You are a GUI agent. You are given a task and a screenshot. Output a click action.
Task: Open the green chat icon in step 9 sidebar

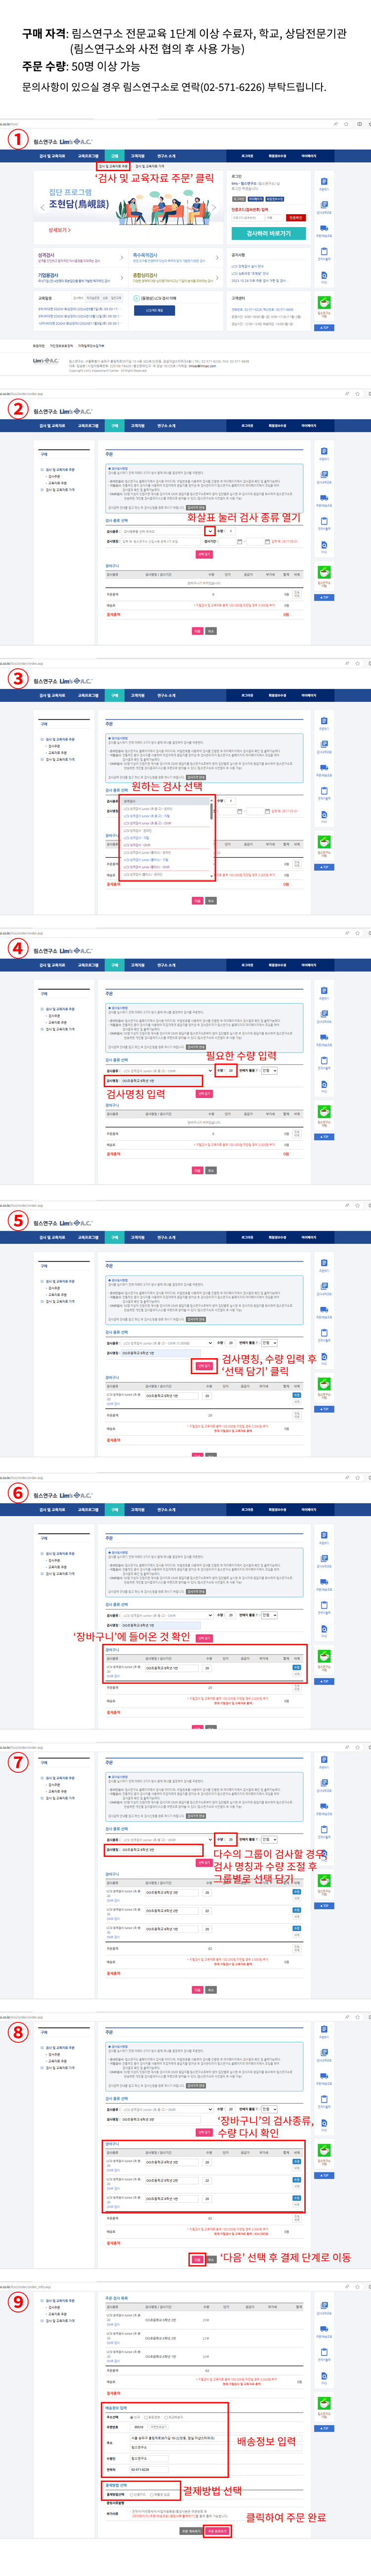[x=324, y=2404]
